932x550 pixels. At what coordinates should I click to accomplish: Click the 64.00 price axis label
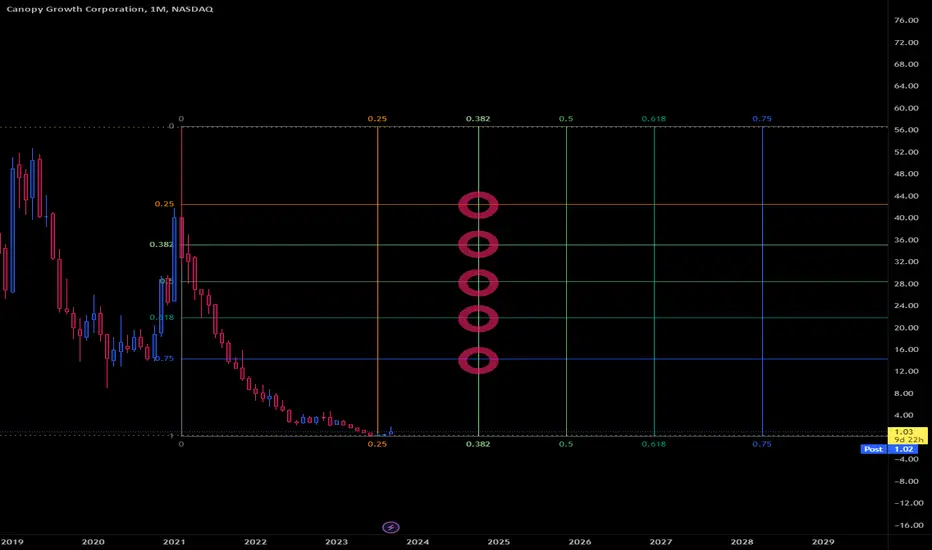tap(906, 86)
